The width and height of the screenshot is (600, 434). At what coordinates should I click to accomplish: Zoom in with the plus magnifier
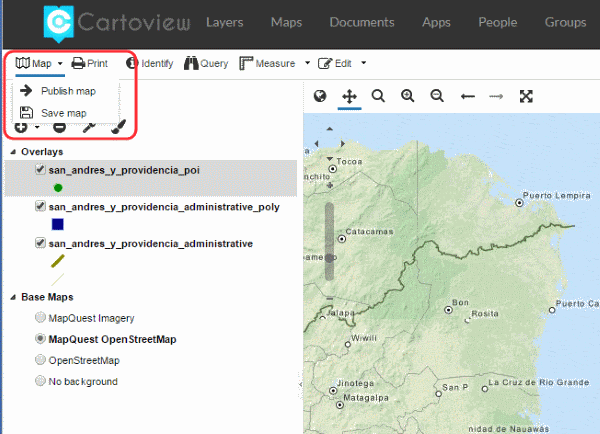point(408,96)
